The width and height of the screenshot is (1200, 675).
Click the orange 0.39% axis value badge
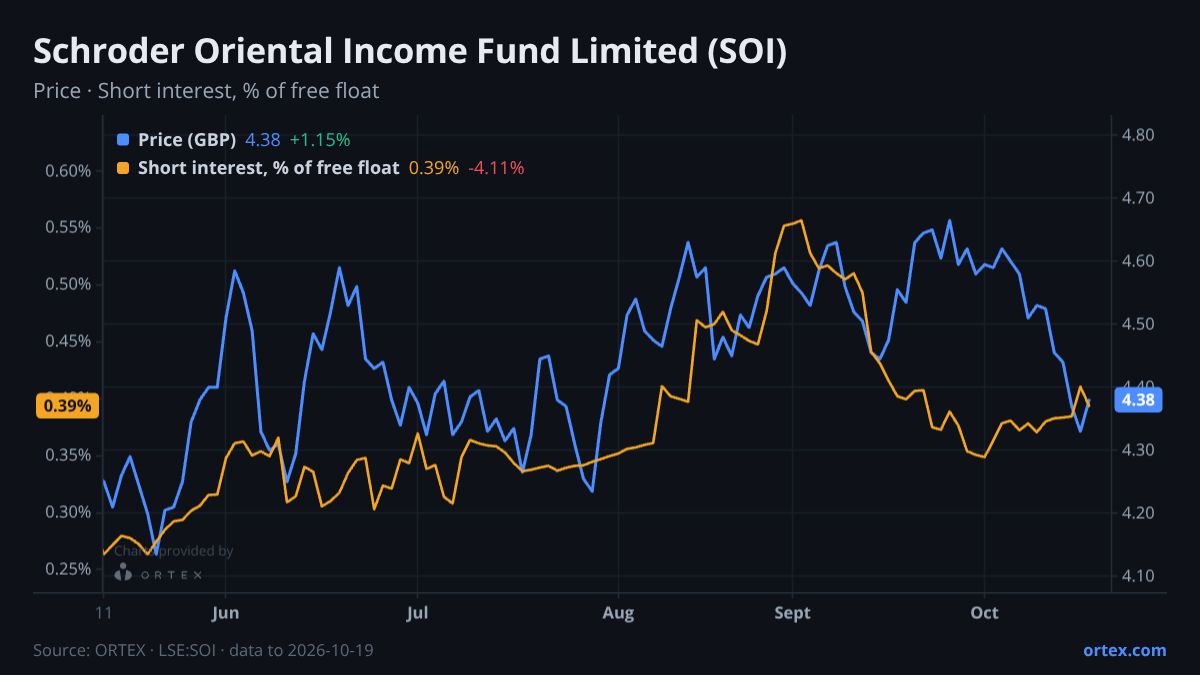(x=68, y=406)
